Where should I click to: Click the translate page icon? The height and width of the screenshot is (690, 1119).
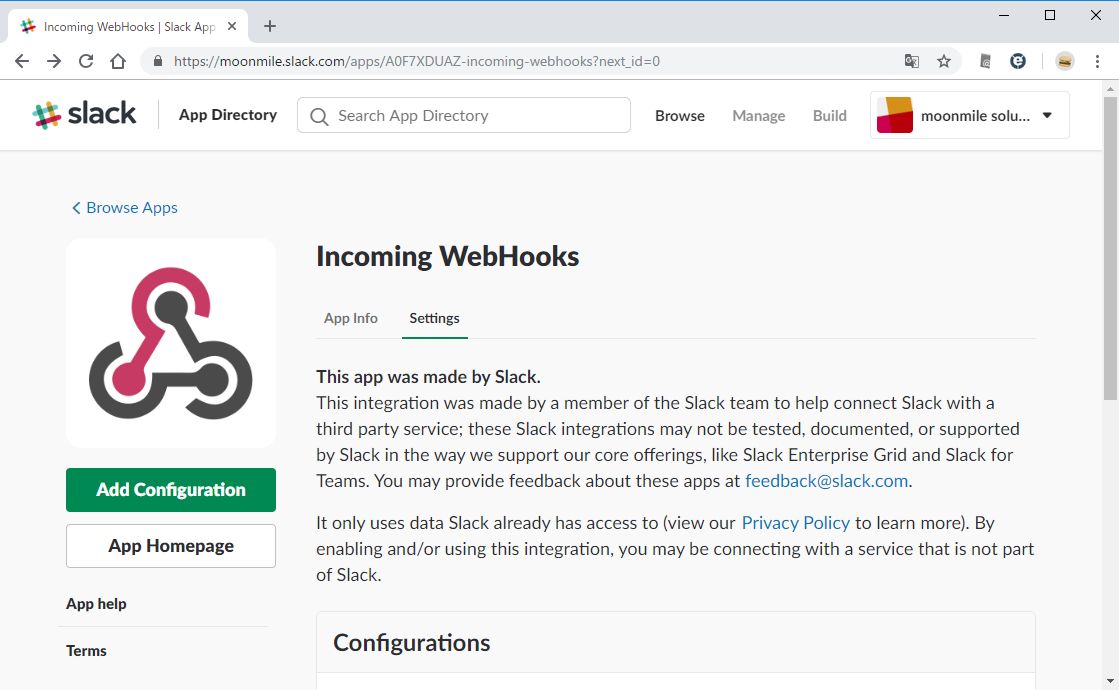click(x=912, y=61)
